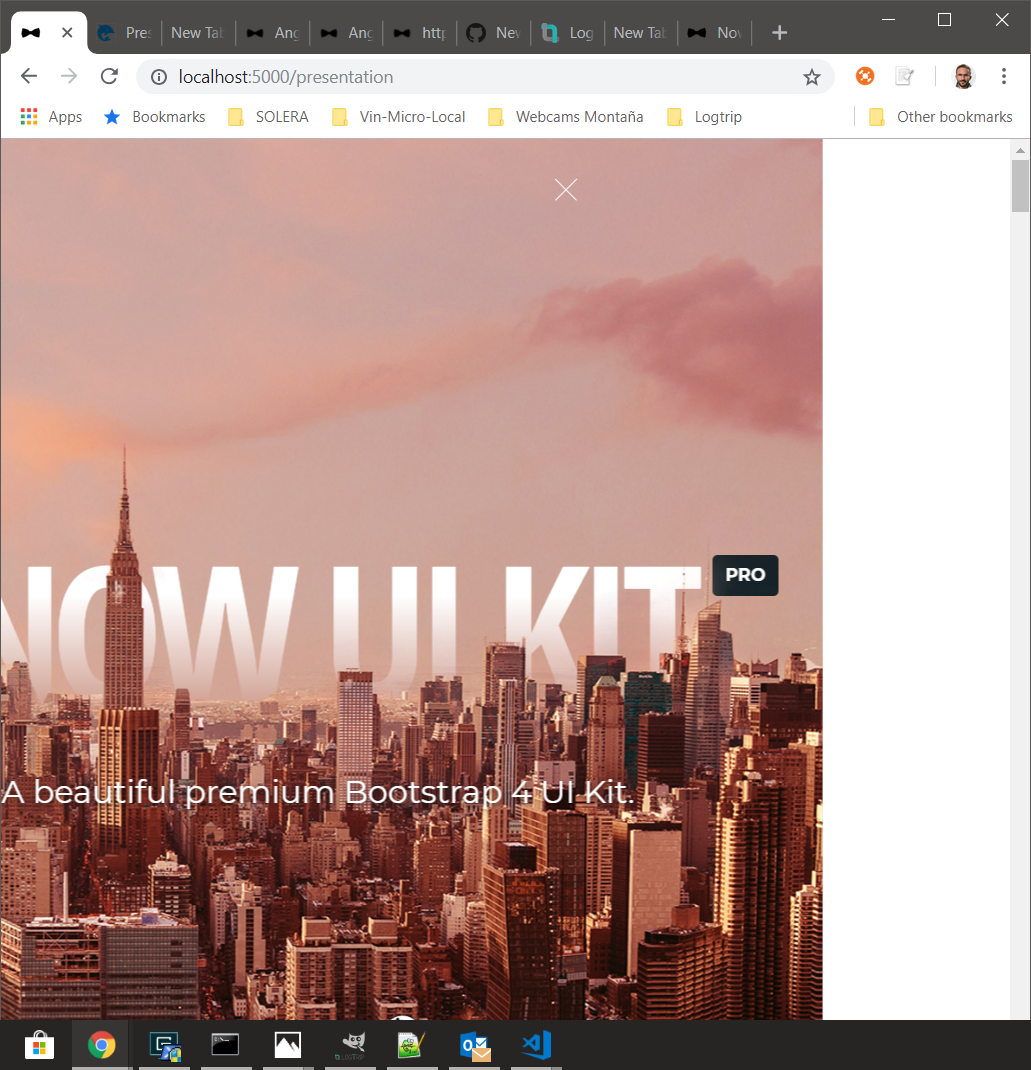Open a new browser tab with the plus icon

778,32
